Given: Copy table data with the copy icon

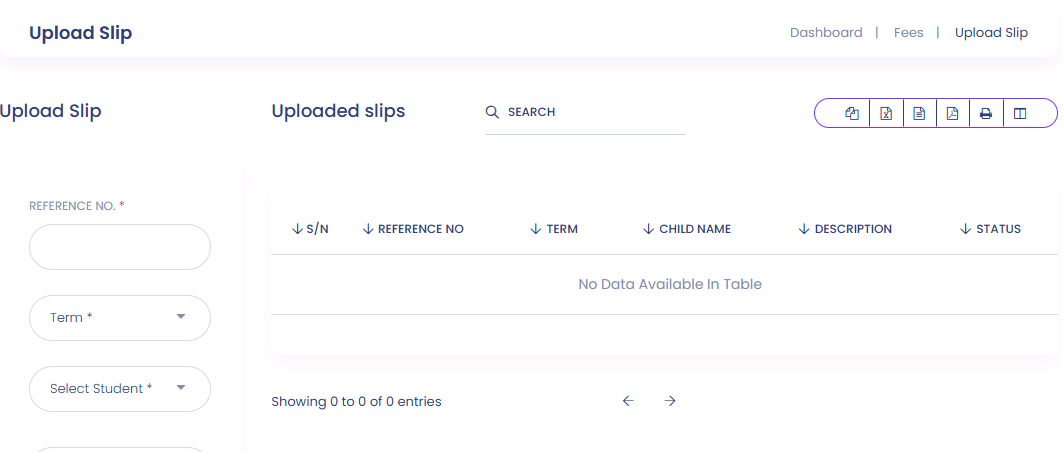Looking at the screenshot, I should [x=852, y=114].
